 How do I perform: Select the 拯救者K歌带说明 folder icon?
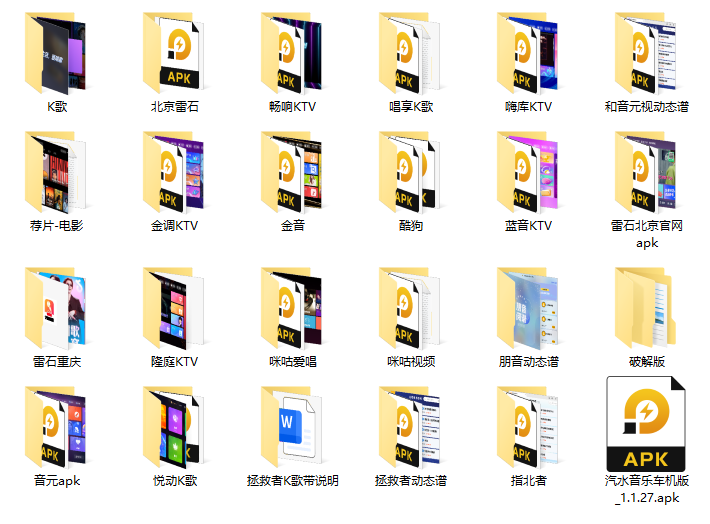(x=292, y=427)
